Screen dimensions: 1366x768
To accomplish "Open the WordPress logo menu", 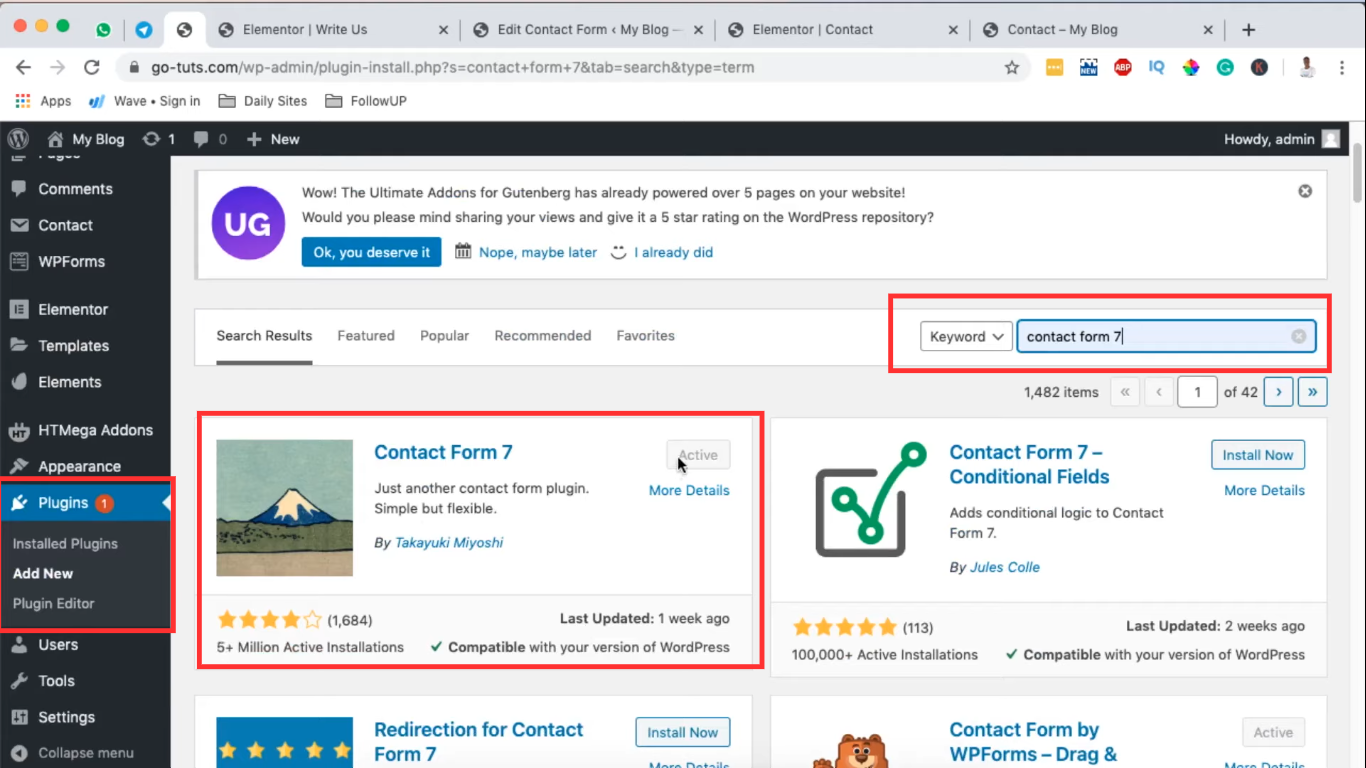I will [x=18, y=139].
